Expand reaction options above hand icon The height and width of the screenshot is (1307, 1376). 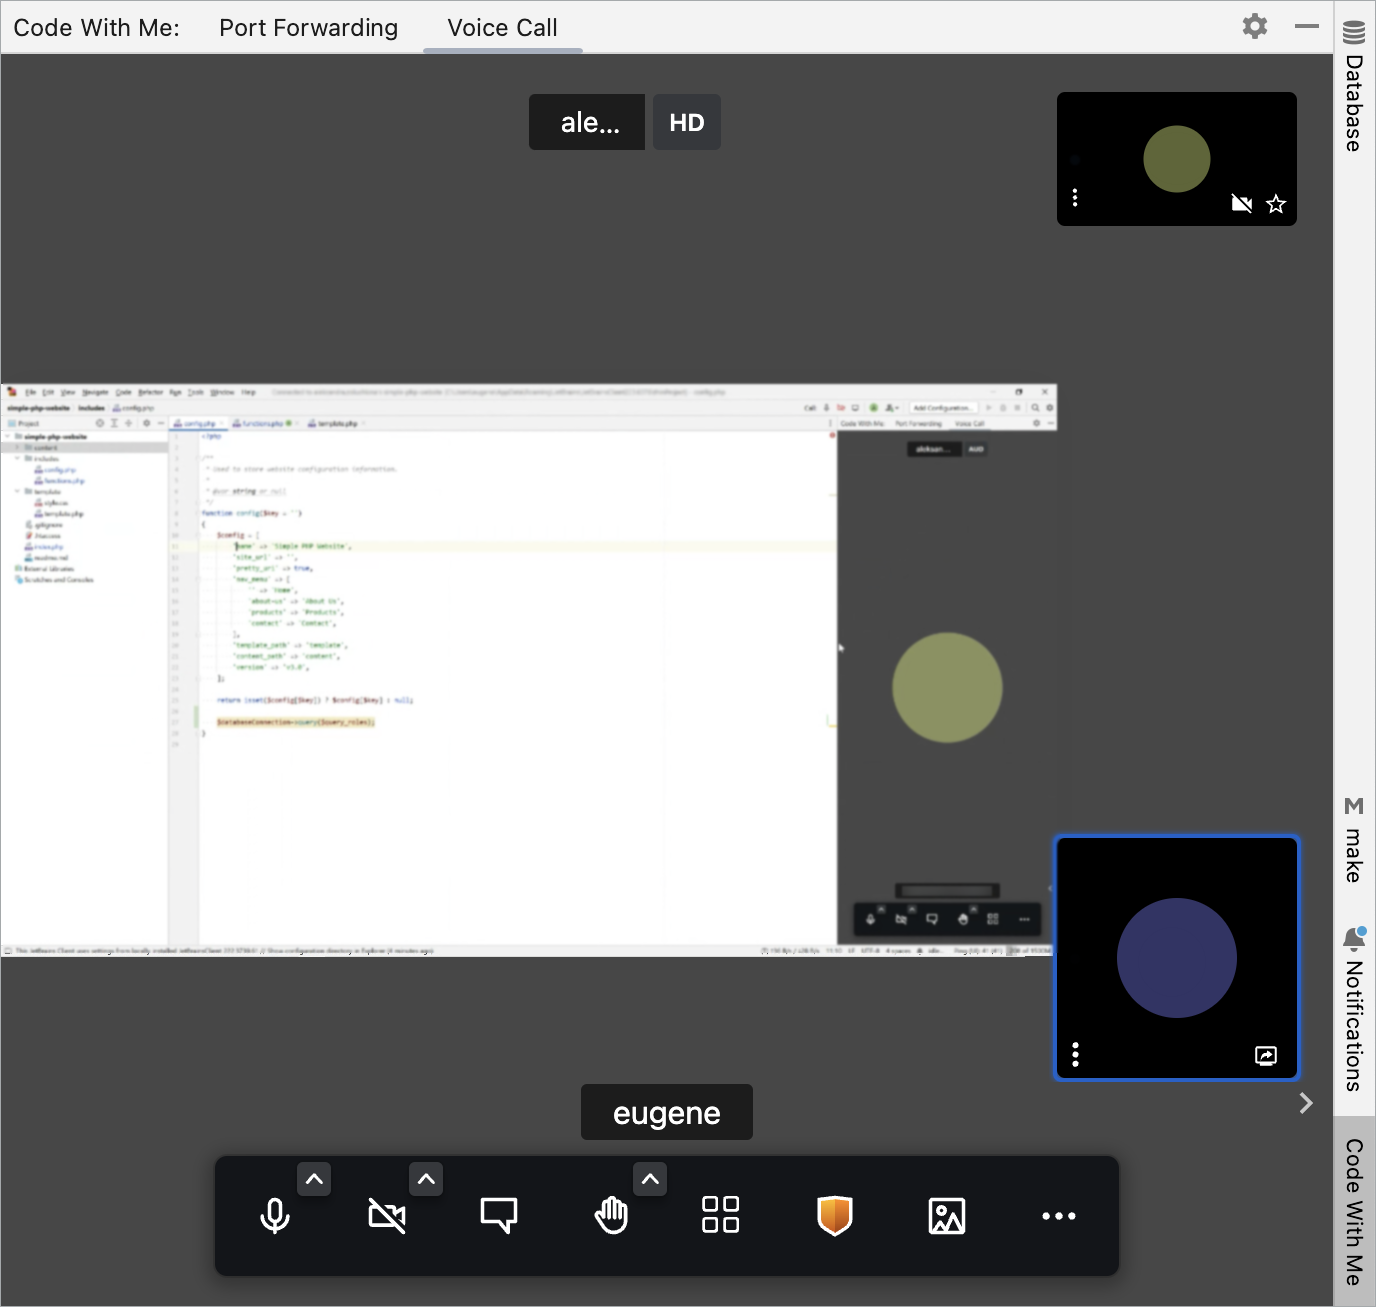(649, 1179)
